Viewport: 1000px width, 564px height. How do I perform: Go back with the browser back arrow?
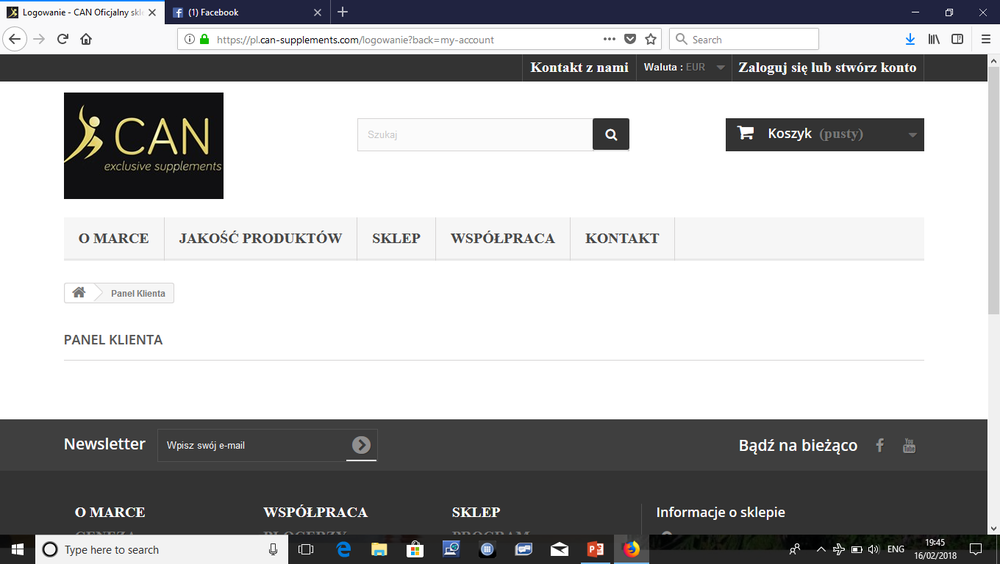coord(15,40)
